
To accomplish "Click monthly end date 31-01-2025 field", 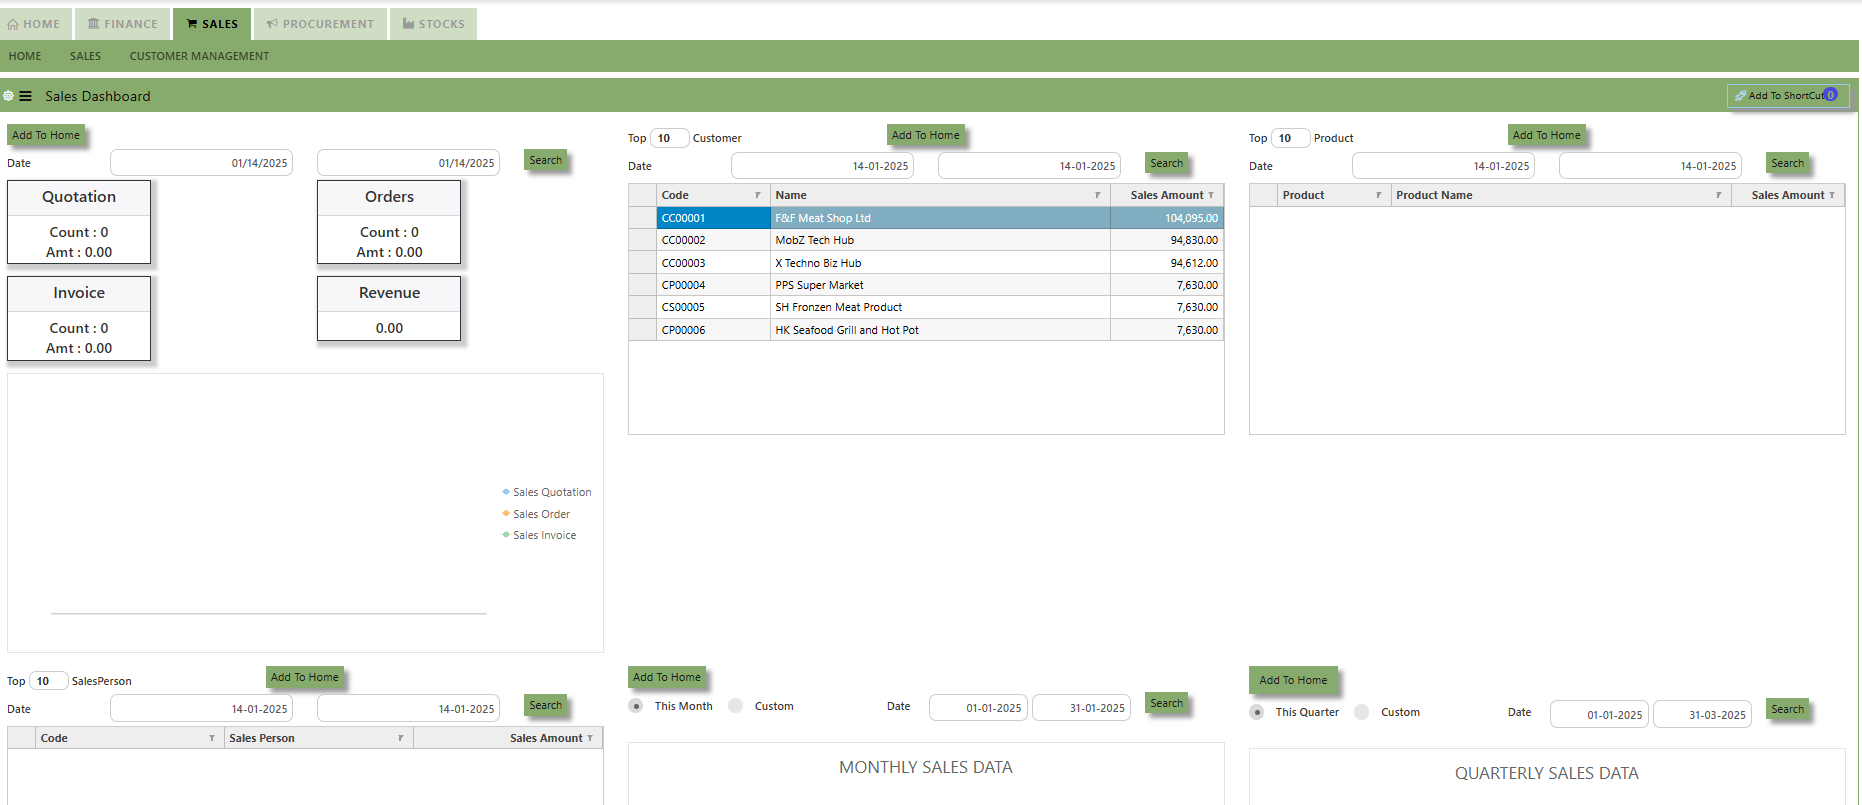I will (x=1081, y=708).
